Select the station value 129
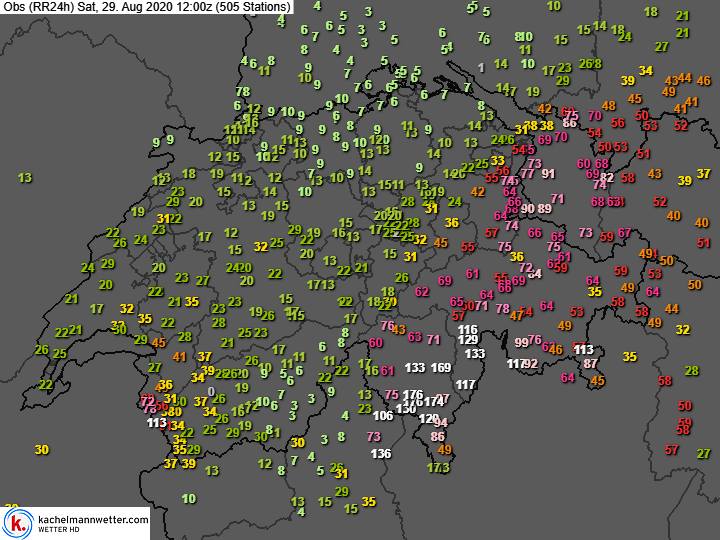Screen dimensions: 720x540 point(468,340)
